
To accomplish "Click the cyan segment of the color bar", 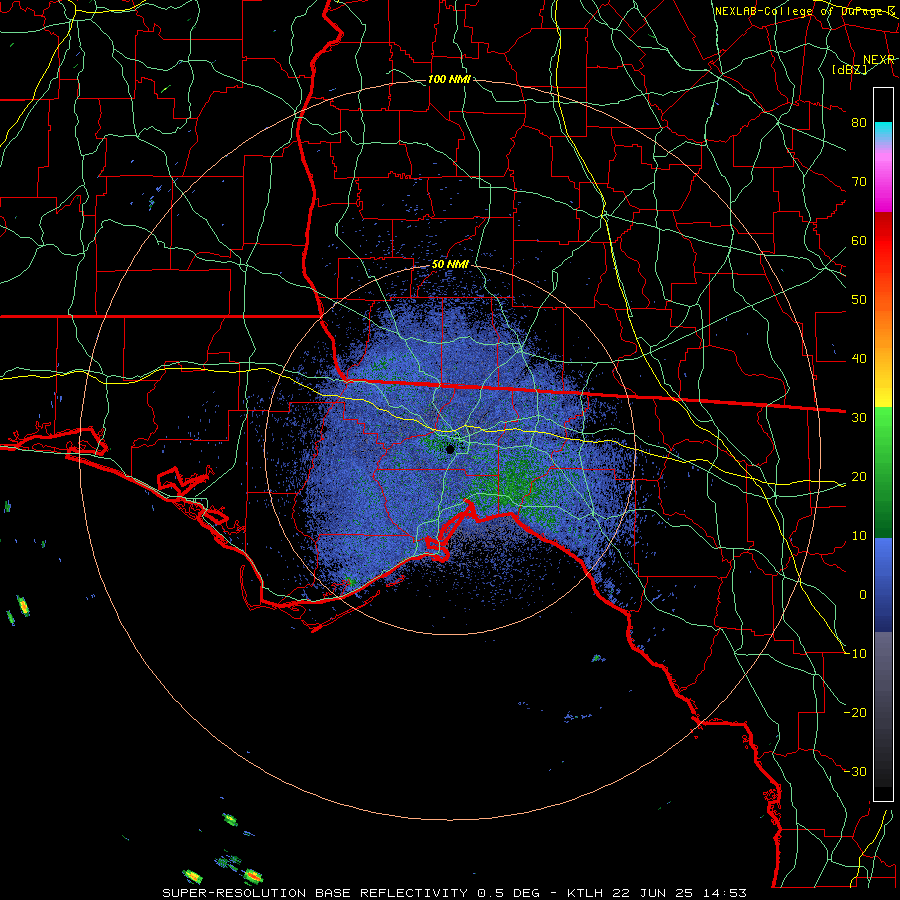I will click(883, 132).
